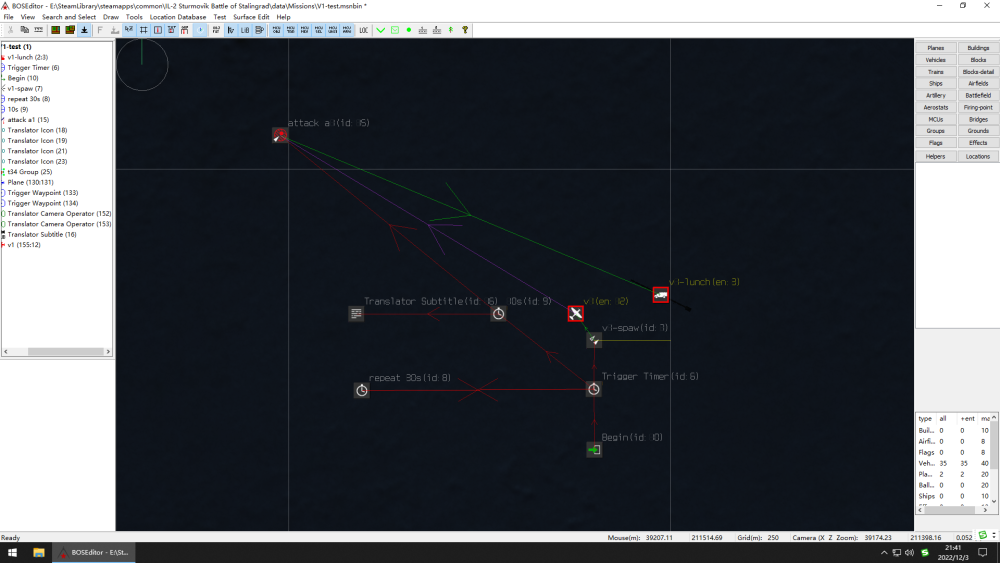The height and width of the screenshot is (563, 1000).
Task: Select the v1-lunch vehicle object icon
Action: [x=661, y=295]
